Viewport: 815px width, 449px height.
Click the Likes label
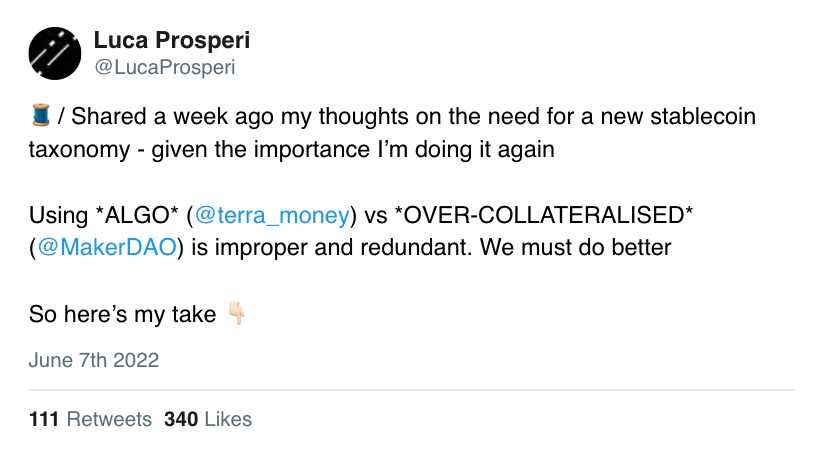point(228,419)
